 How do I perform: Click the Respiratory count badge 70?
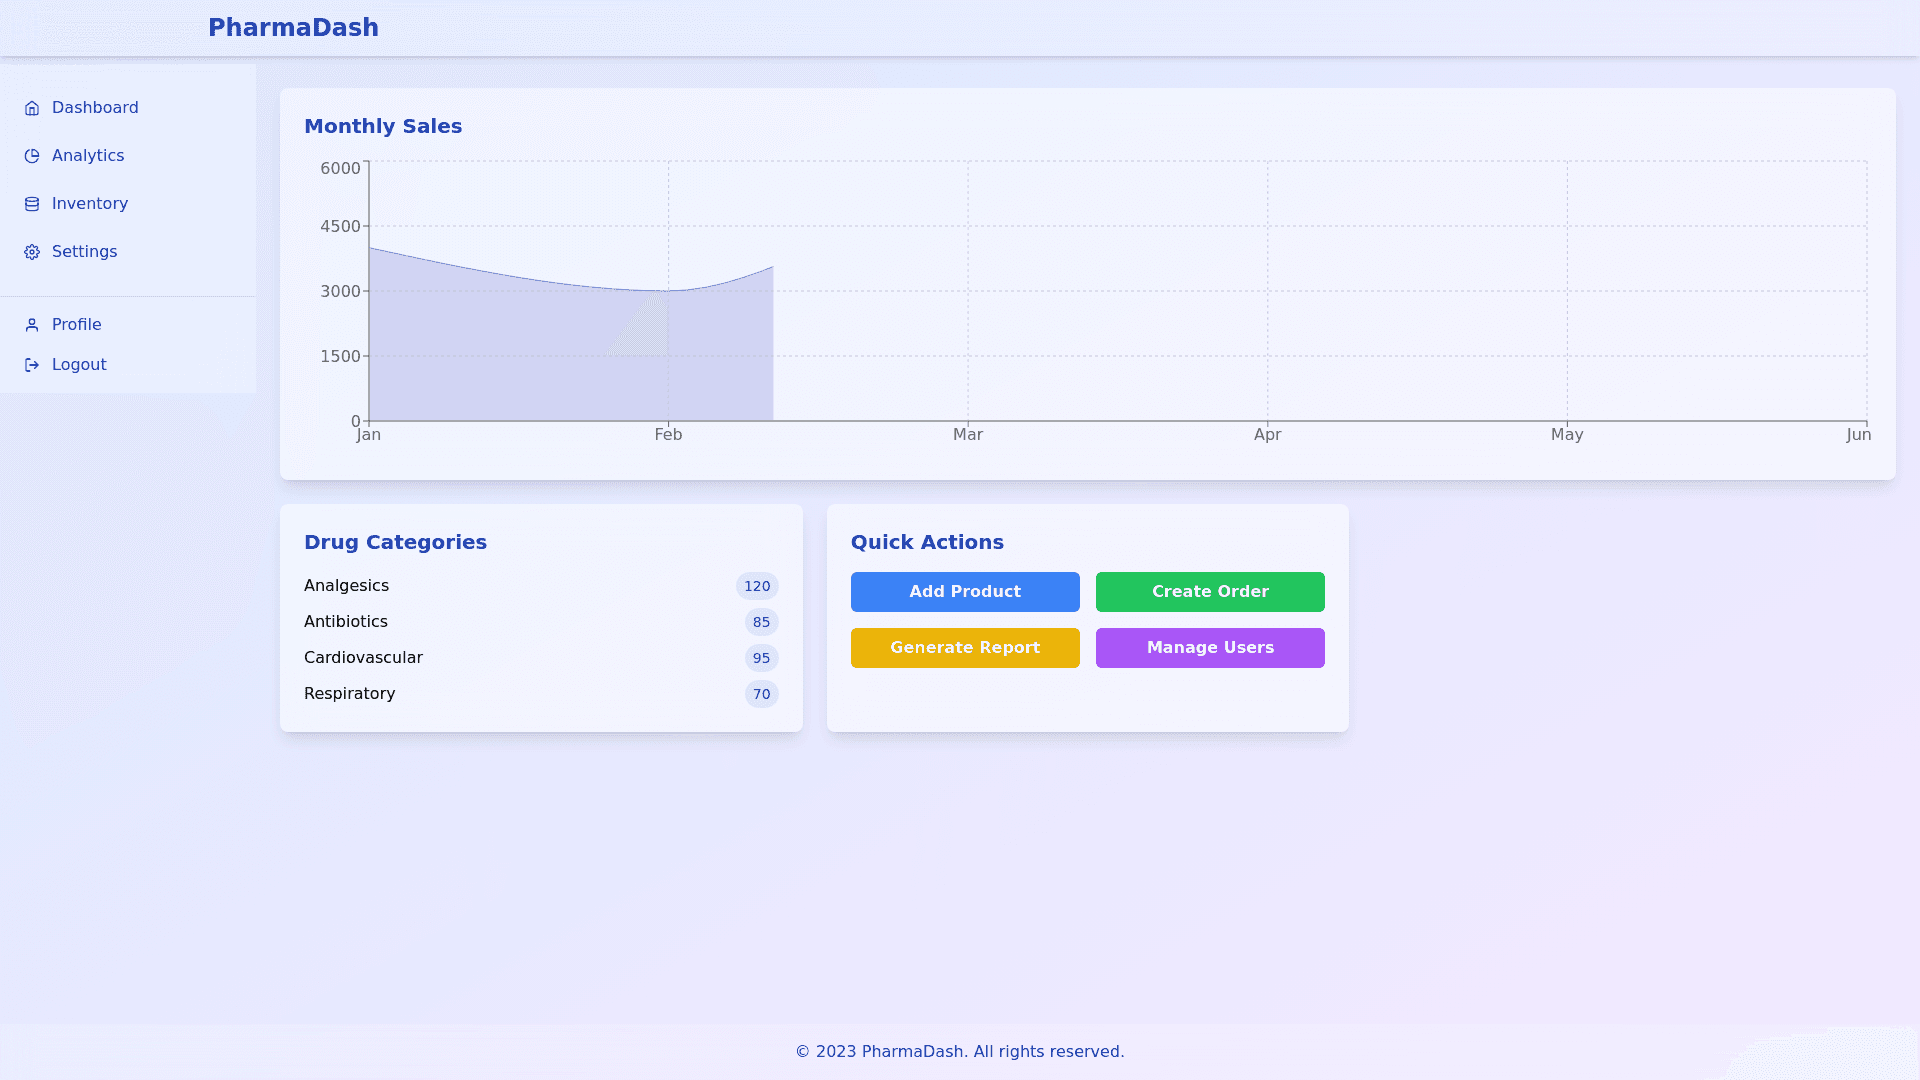[x=761, y=694]
